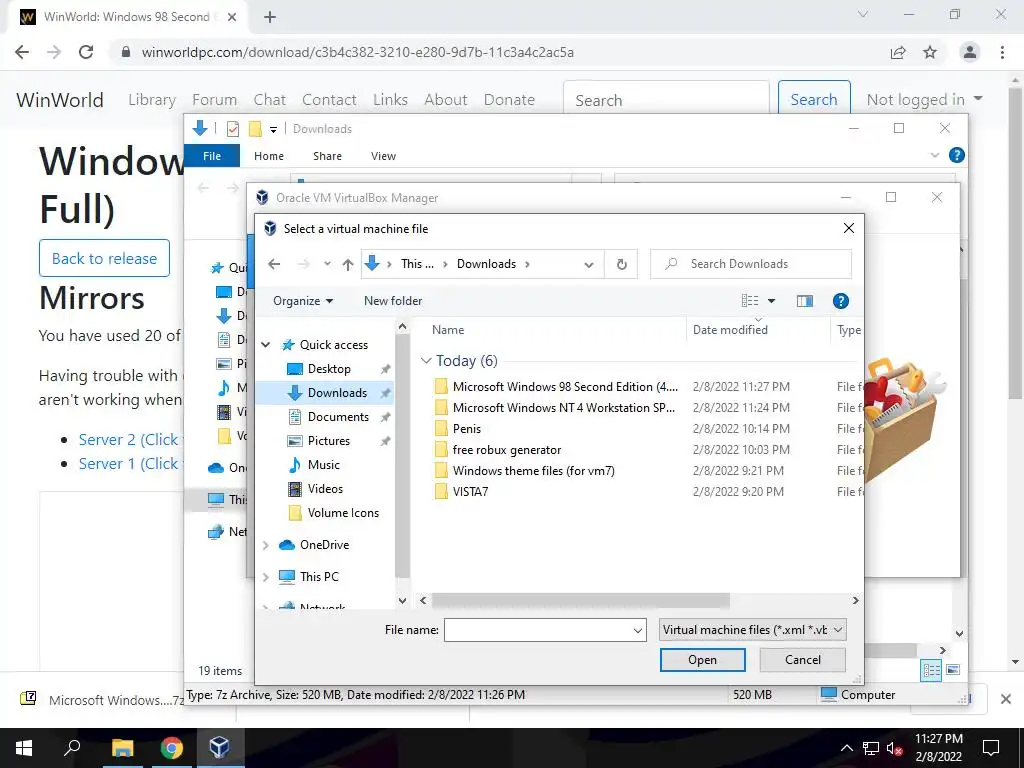
Task: Click New folder in the dialog
Action: pyautogui.click(x=393, y=301)
